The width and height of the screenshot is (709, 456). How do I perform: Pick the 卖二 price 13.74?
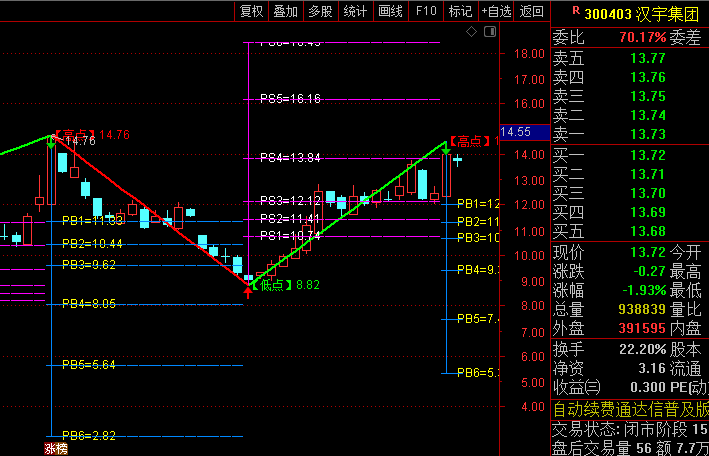point(648,115)
